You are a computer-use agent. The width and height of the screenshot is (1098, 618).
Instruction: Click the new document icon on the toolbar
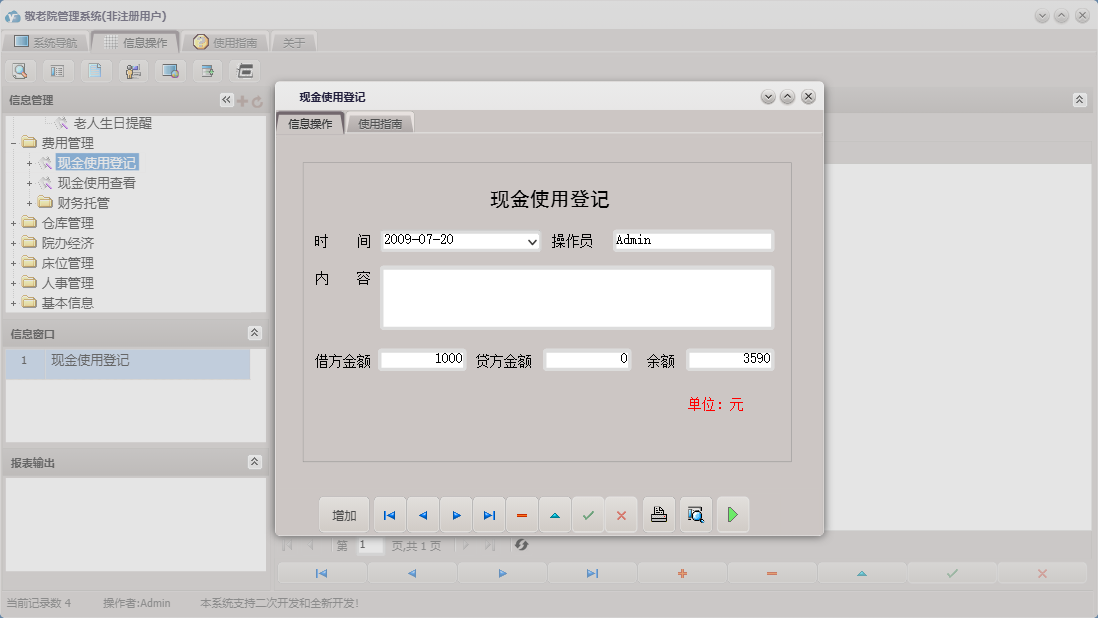click(x=95, y=71)
